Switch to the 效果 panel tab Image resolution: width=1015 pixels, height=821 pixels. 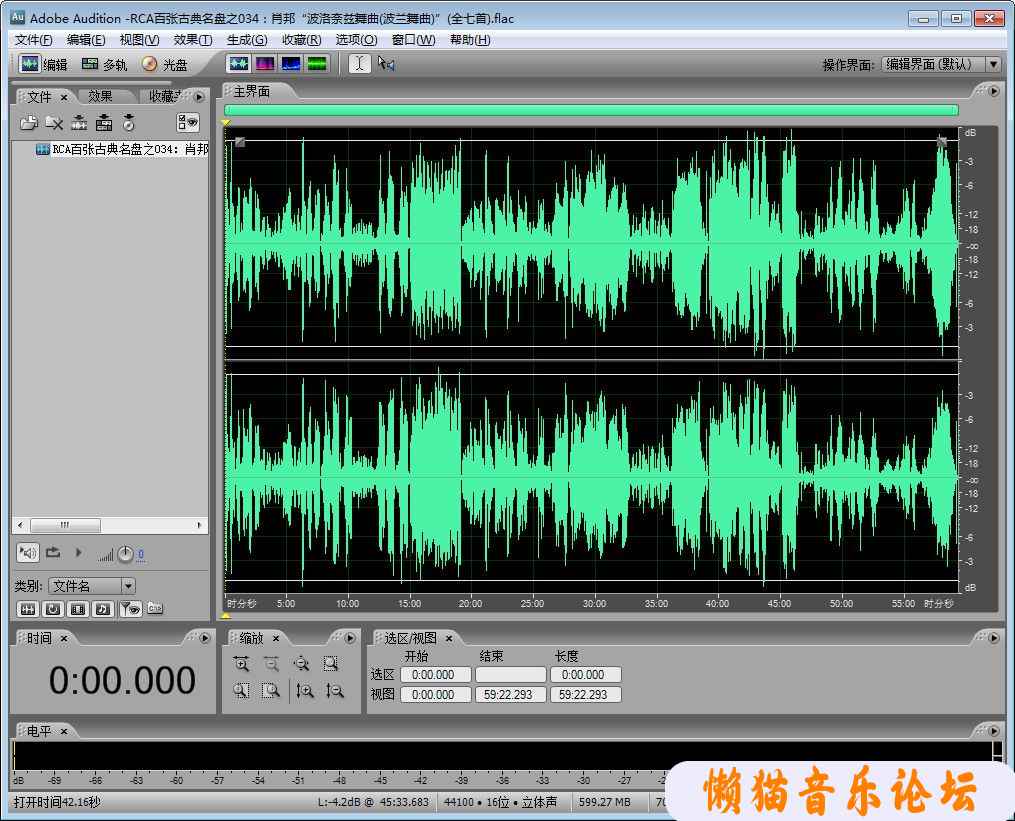[100, 96]
